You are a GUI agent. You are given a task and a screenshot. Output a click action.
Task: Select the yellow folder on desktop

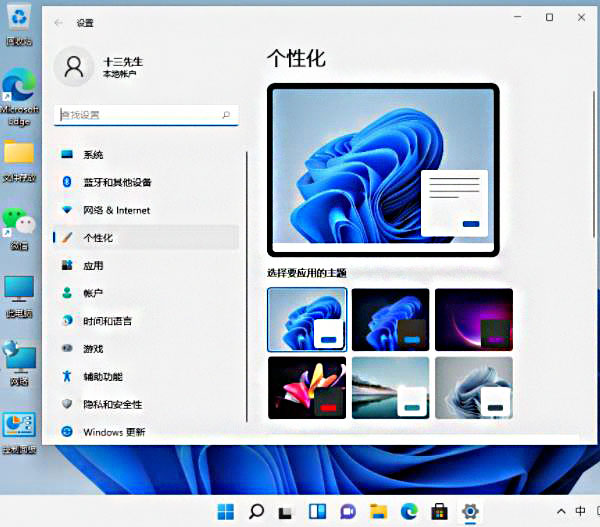(19, 161)
